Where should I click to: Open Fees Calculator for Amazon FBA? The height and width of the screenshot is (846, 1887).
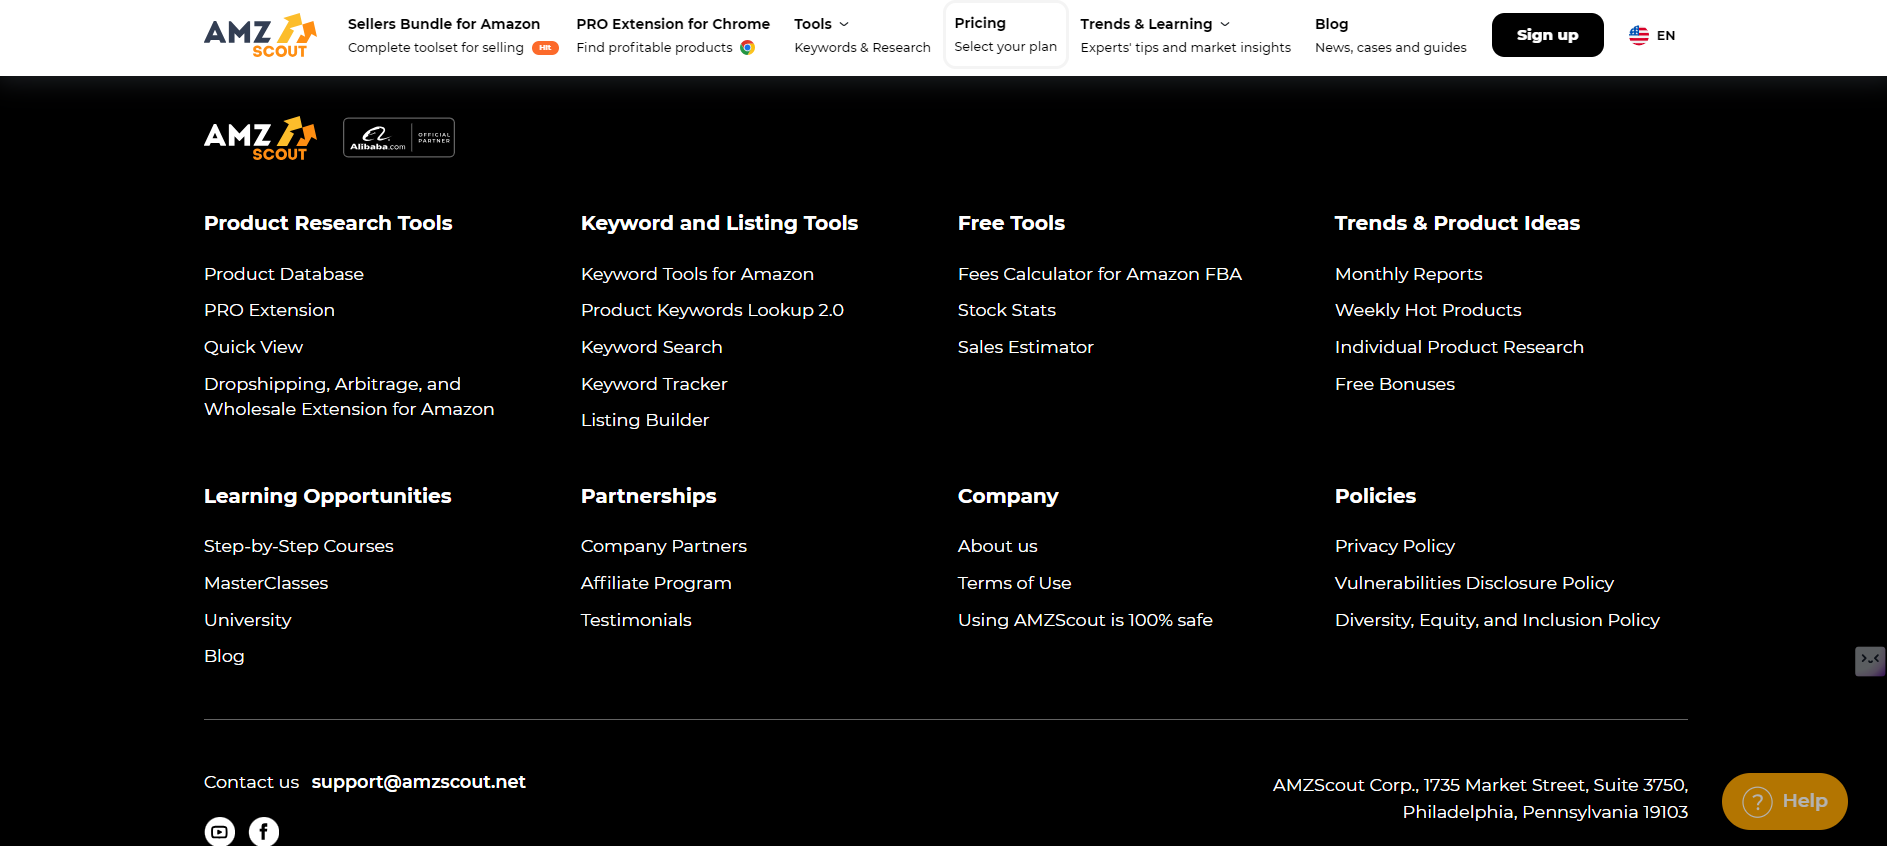coord(1100,274)
